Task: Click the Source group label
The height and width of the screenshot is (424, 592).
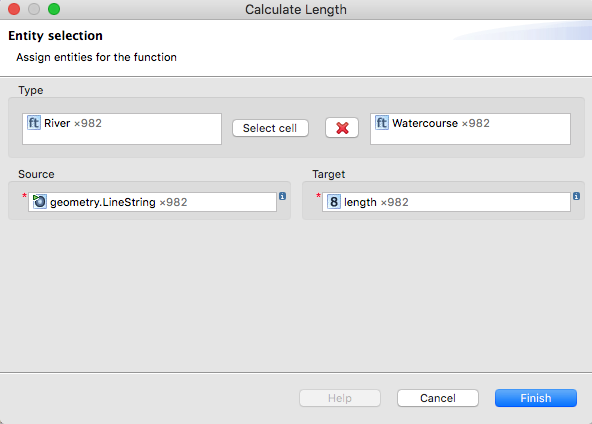Action: [x=36, y=174]
